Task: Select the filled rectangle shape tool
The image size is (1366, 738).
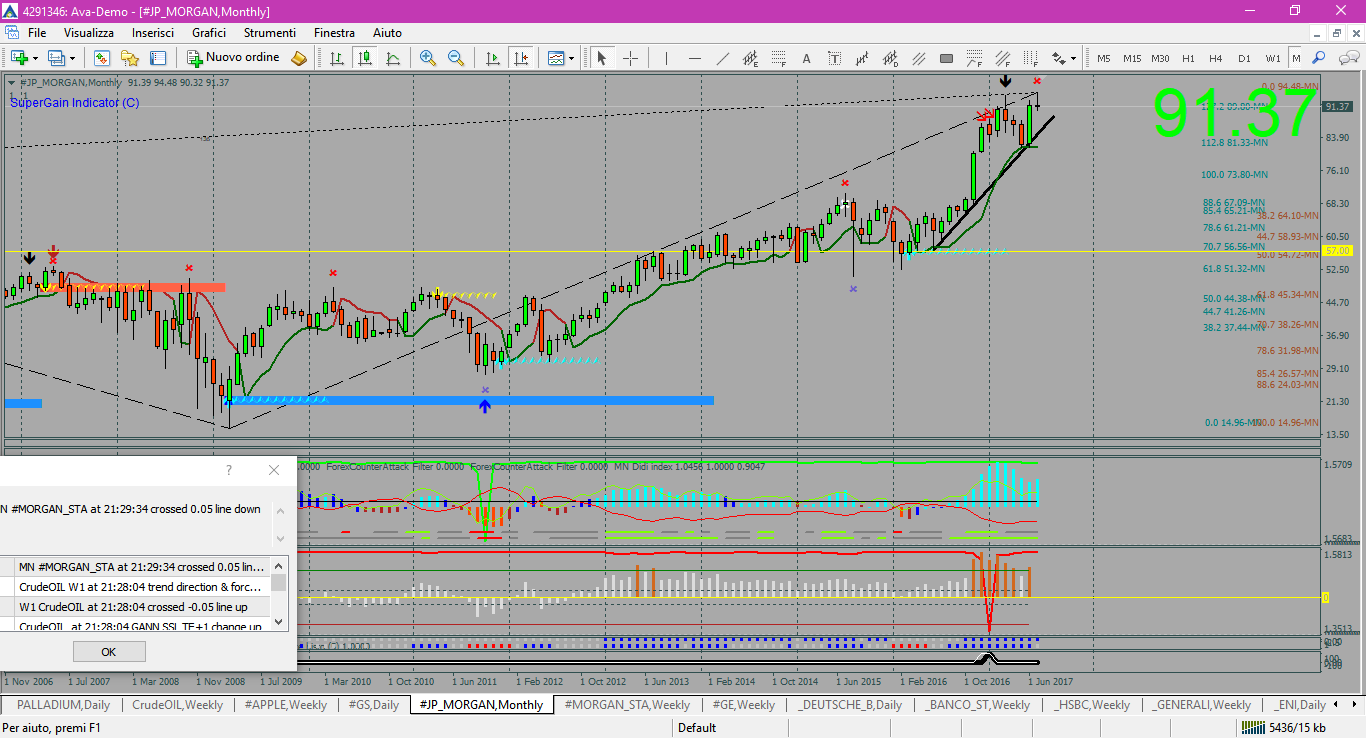Action: point(946,58)
